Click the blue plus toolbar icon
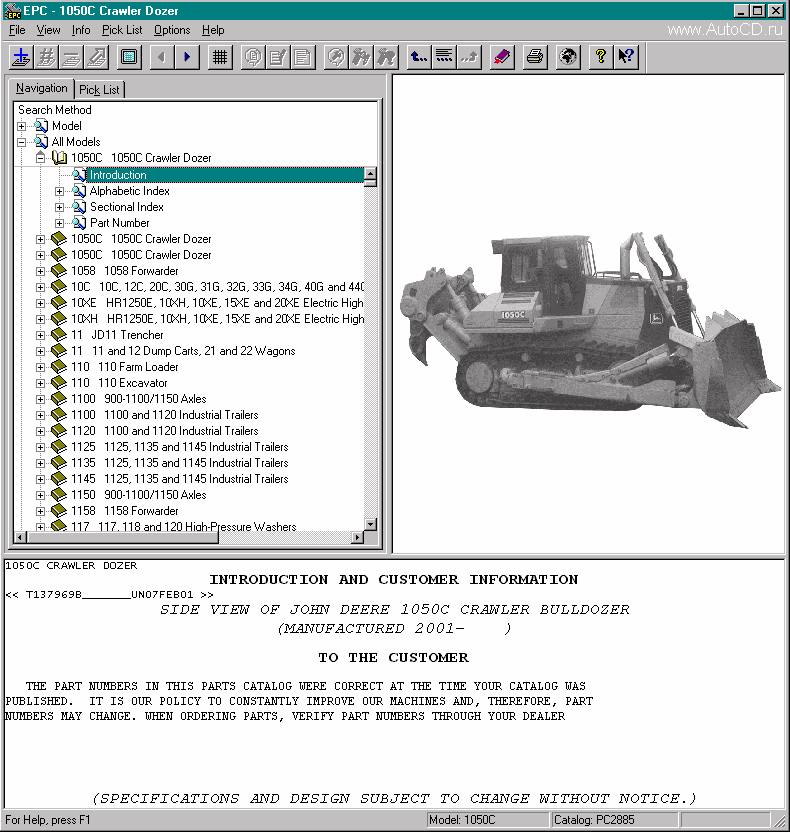Image resolution: width=790 pixels, height=832 pixels. pos(21,57)
